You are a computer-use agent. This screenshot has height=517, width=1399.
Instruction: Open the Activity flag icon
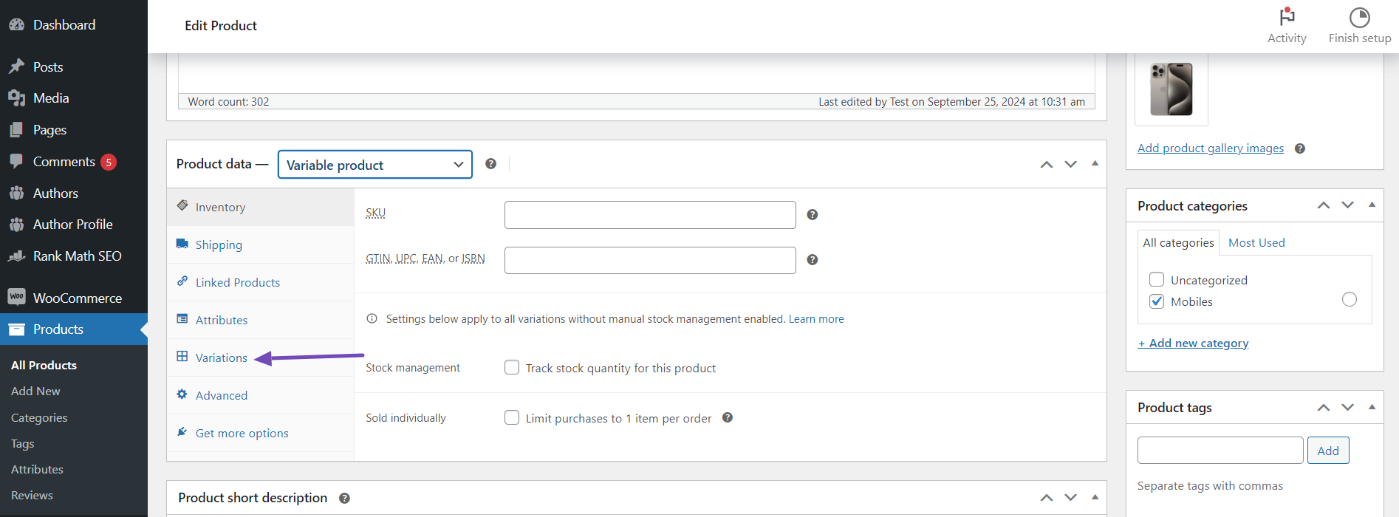[x=1287, y=18]
